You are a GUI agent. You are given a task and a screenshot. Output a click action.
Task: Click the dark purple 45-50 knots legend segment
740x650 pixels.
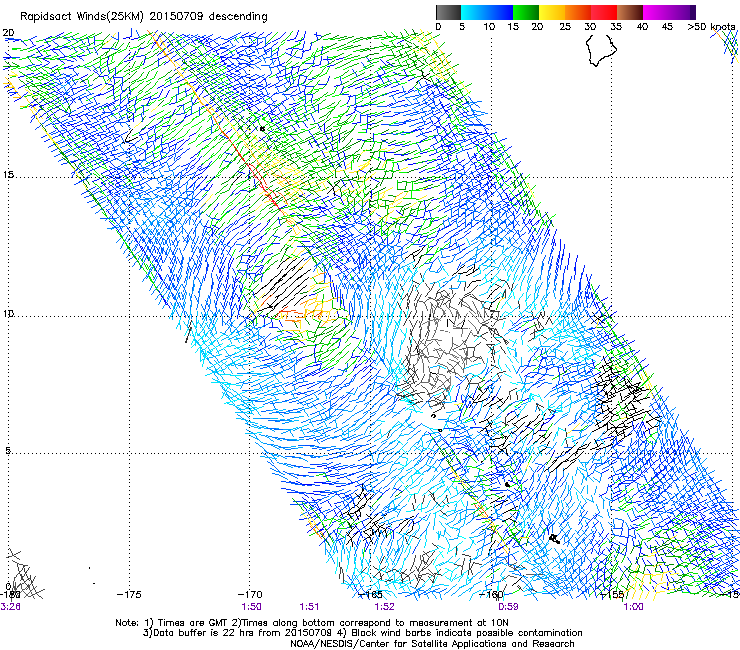(682, 12)
